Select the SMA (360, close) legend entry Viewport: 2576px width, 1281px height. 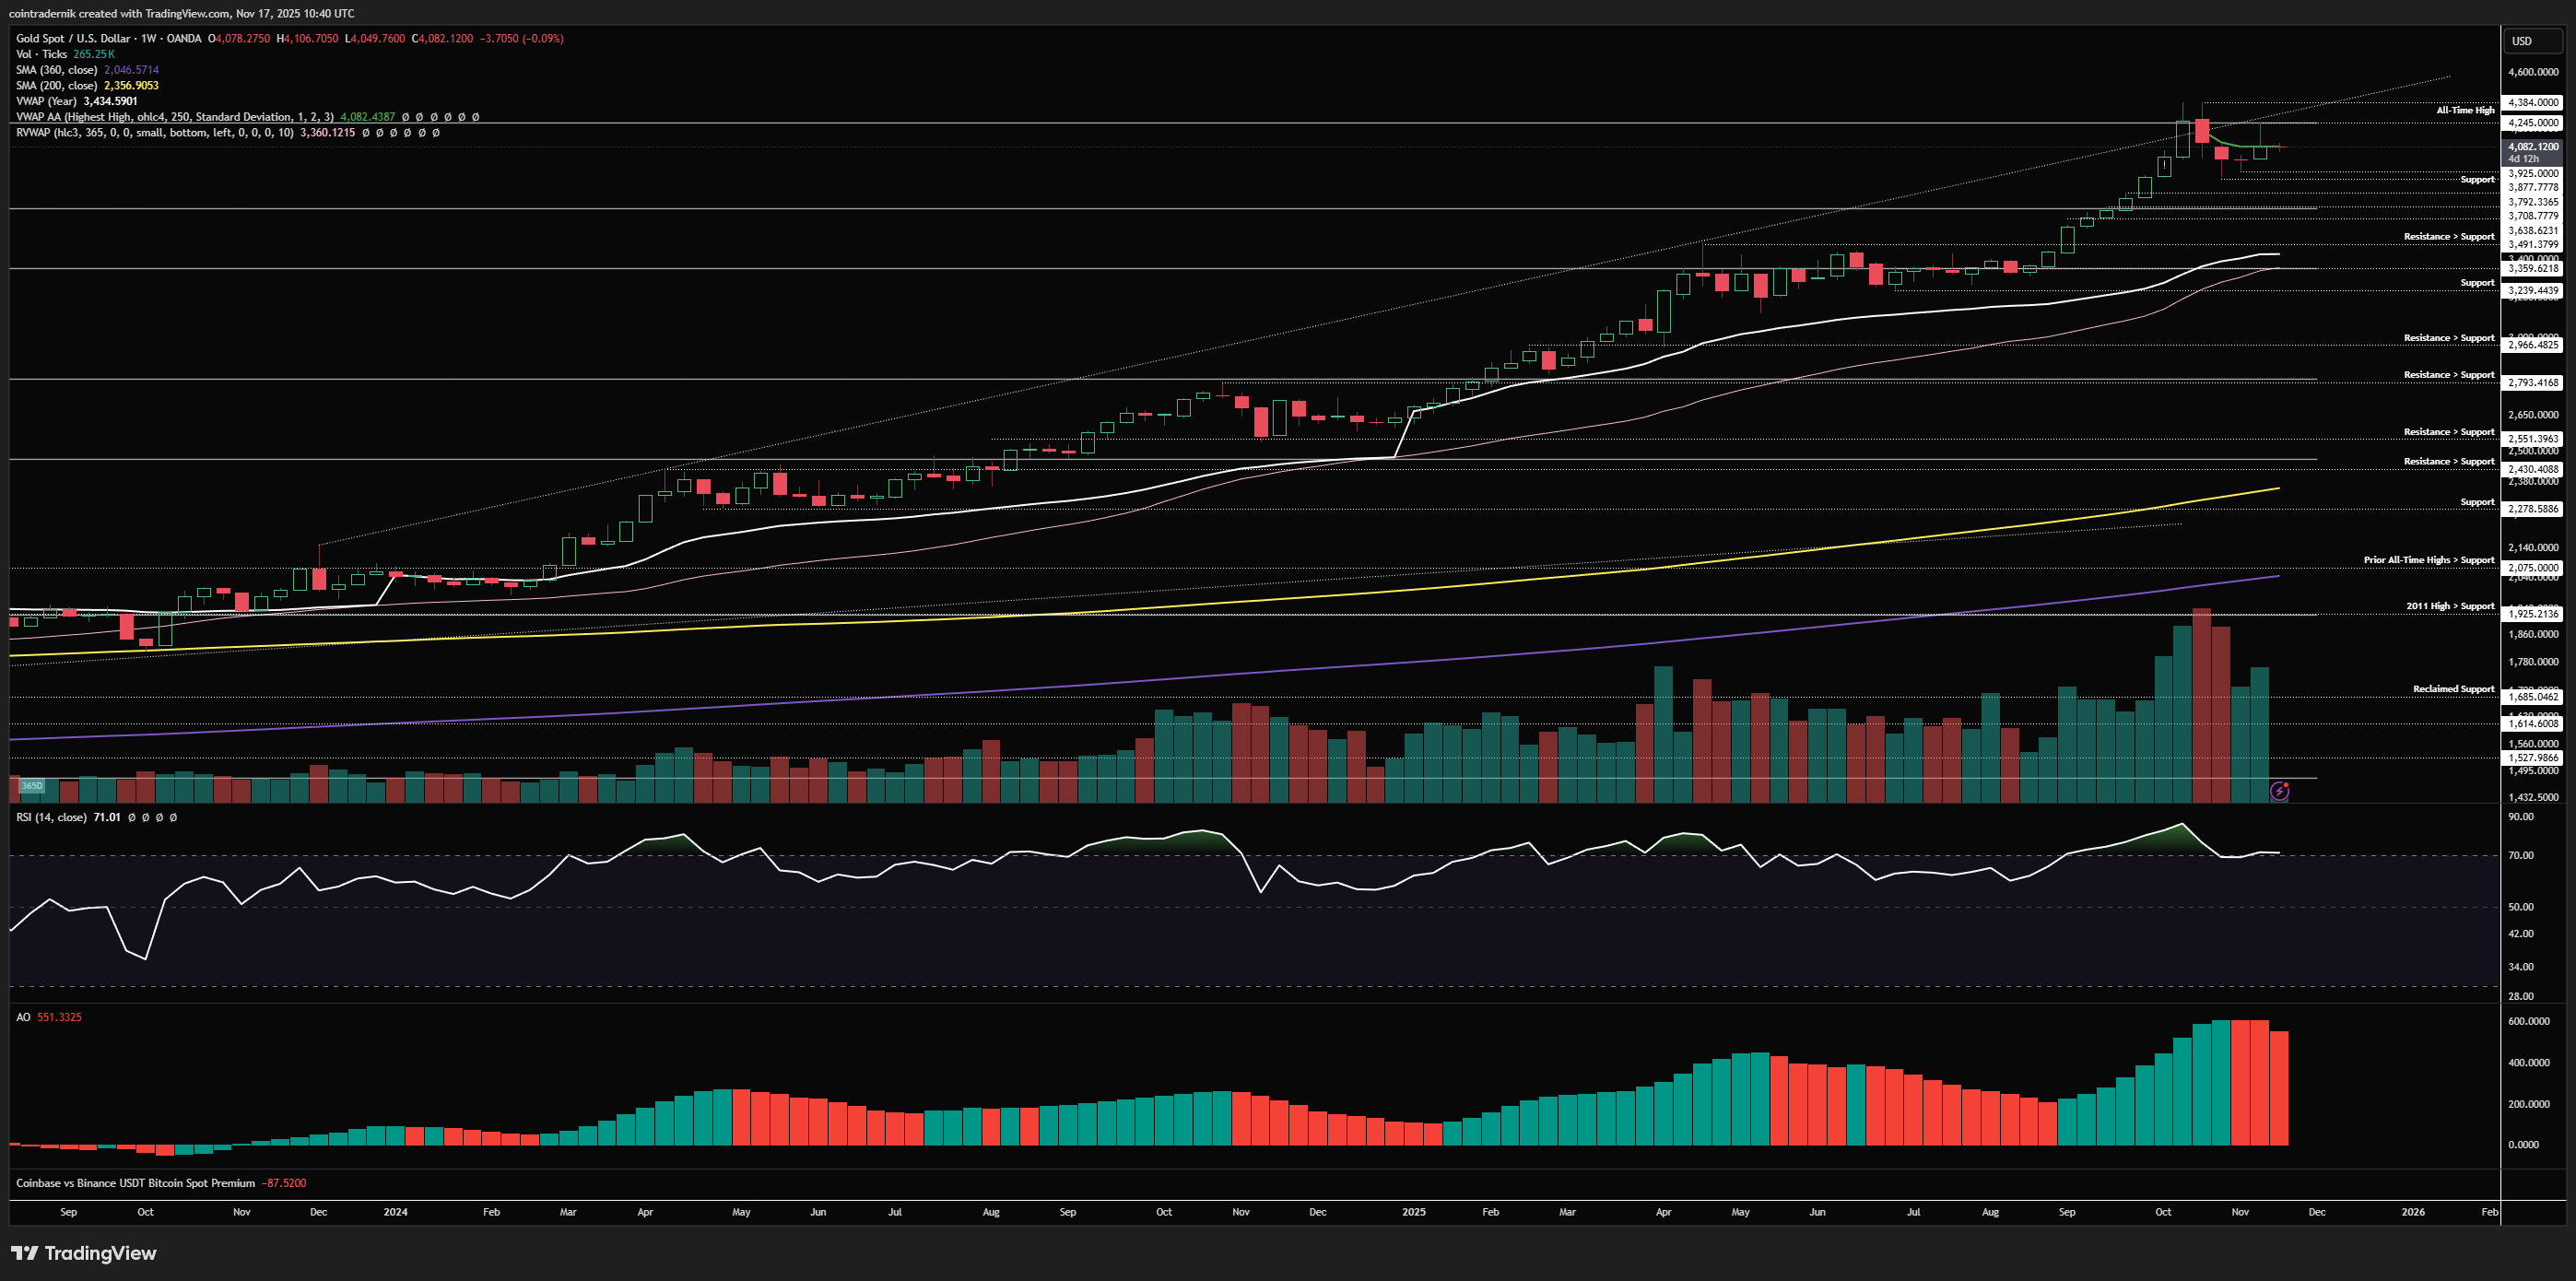coord(56,70)
